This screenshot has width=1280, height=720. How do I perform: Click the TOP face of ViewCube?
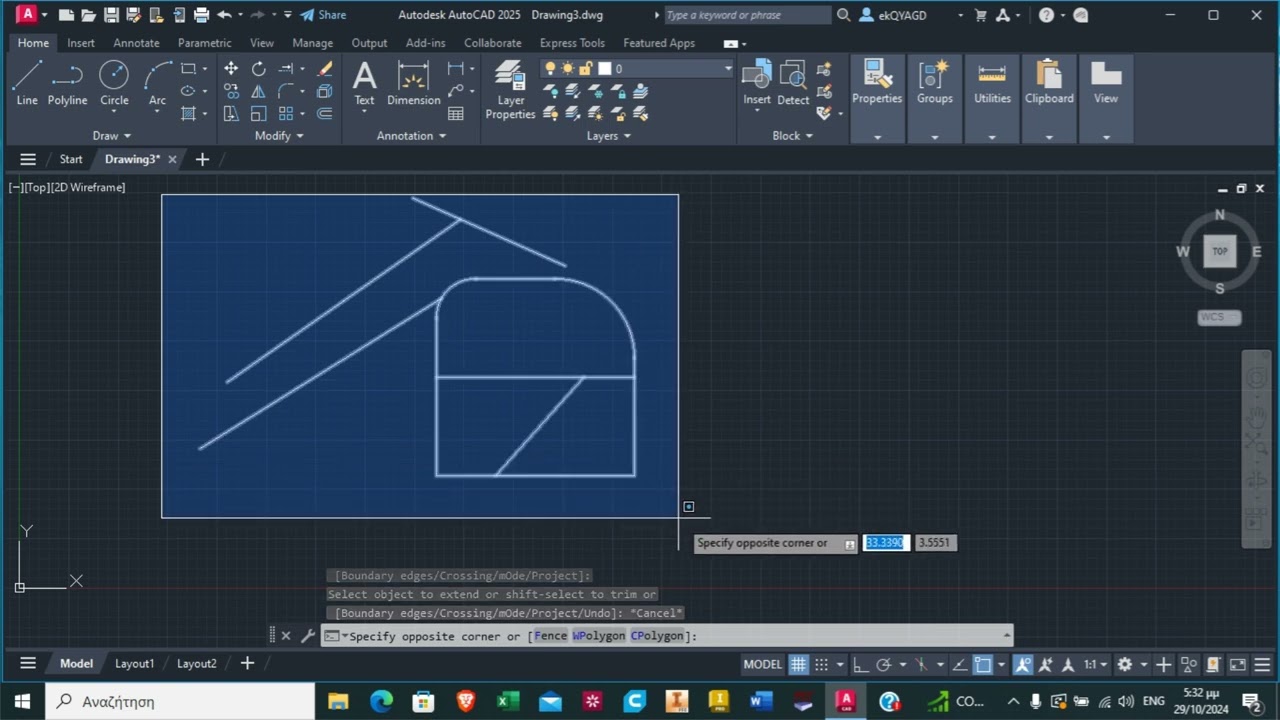(x=1220, y=251)
